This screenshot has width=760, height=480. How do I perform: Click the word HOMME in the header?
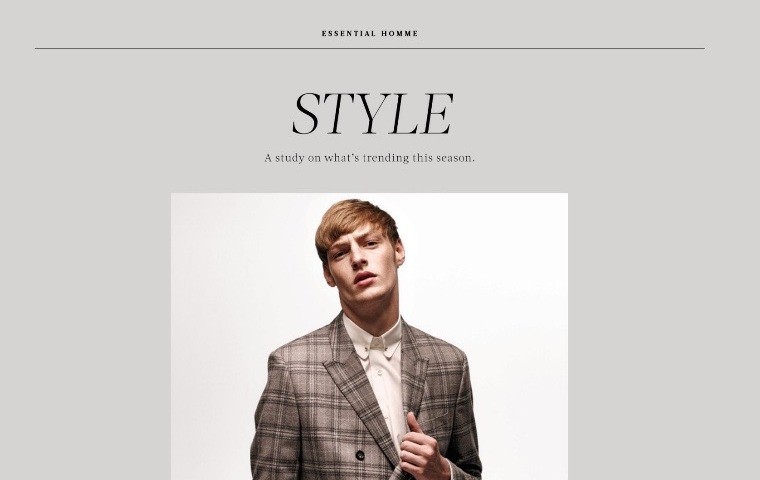pyautogui.click(x=400, y=33)
